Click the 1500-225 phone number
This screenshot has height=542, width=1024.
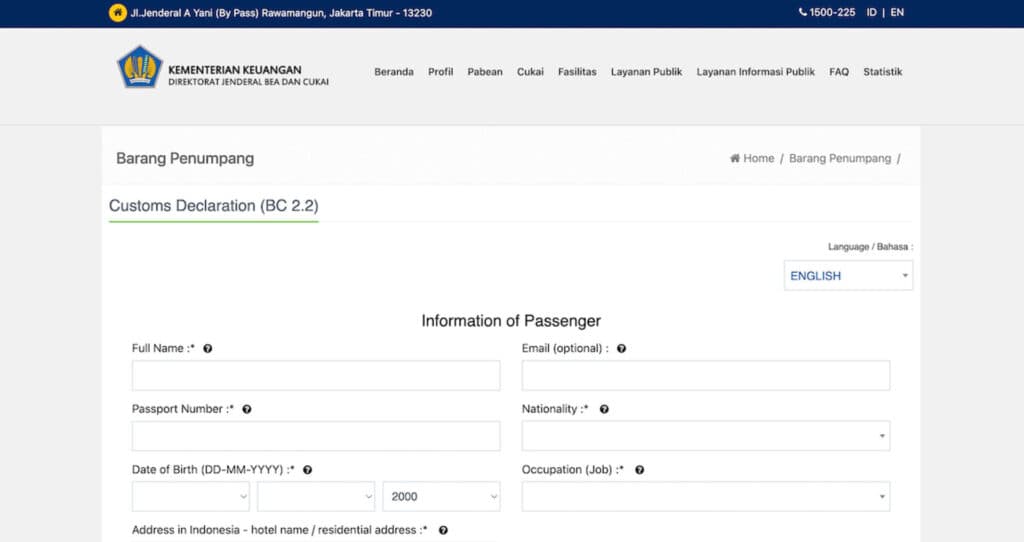[832, 12]
